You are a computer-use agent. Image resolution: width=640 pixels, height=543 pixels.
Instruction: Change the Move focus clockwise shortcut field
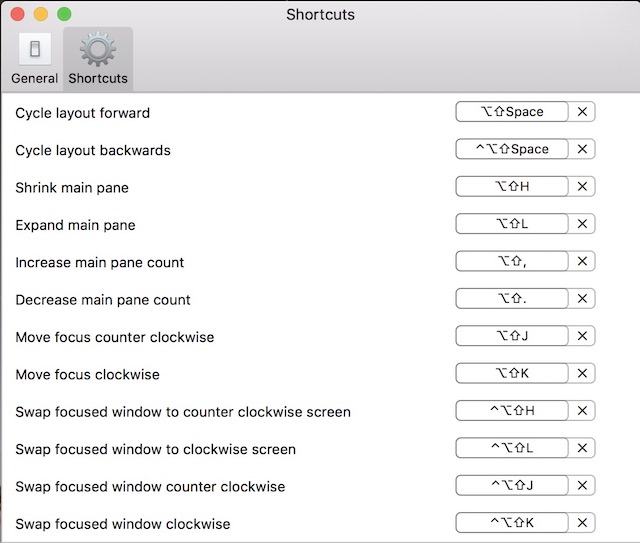(x=512, y=373)
